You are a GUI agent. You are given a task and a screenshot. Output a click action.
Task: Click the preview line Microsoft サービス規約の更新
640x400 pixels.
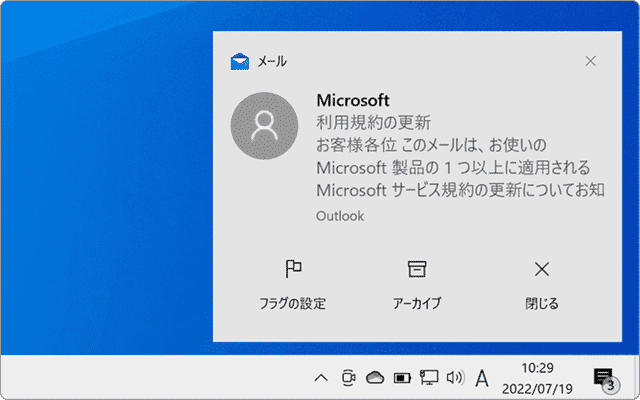tap(460, 190)
